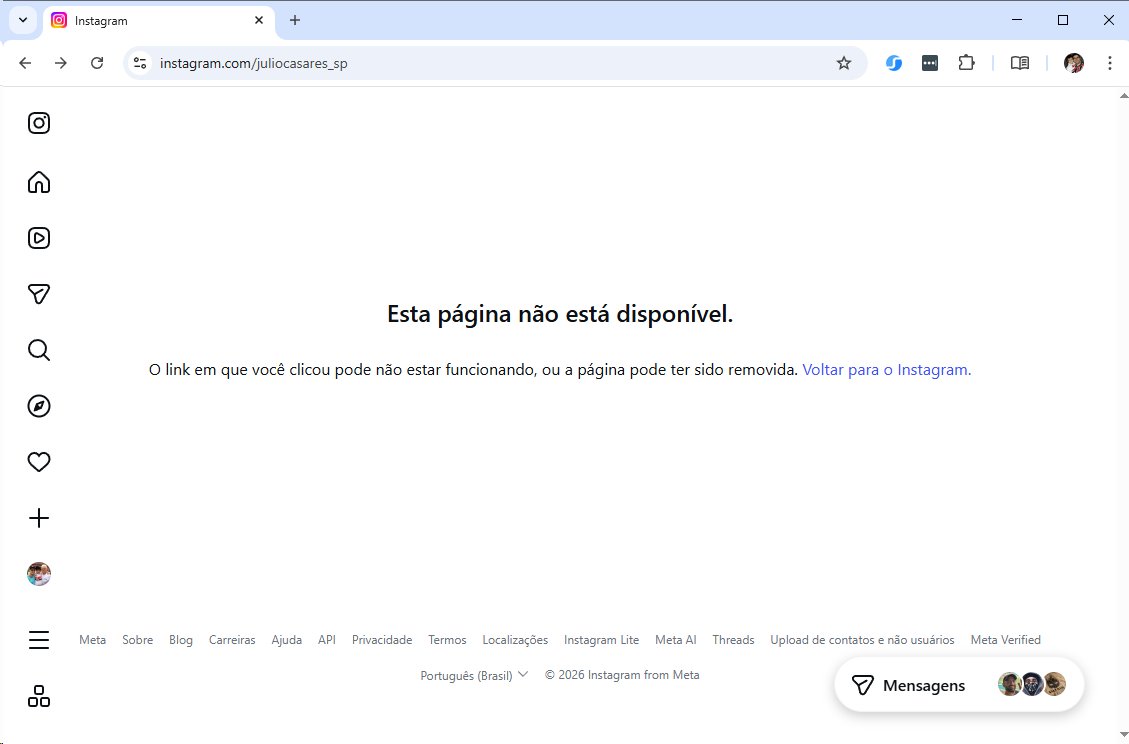Open Explore using the compass icon
This screenshot has width=1129, height=744.
pos(38,406)
